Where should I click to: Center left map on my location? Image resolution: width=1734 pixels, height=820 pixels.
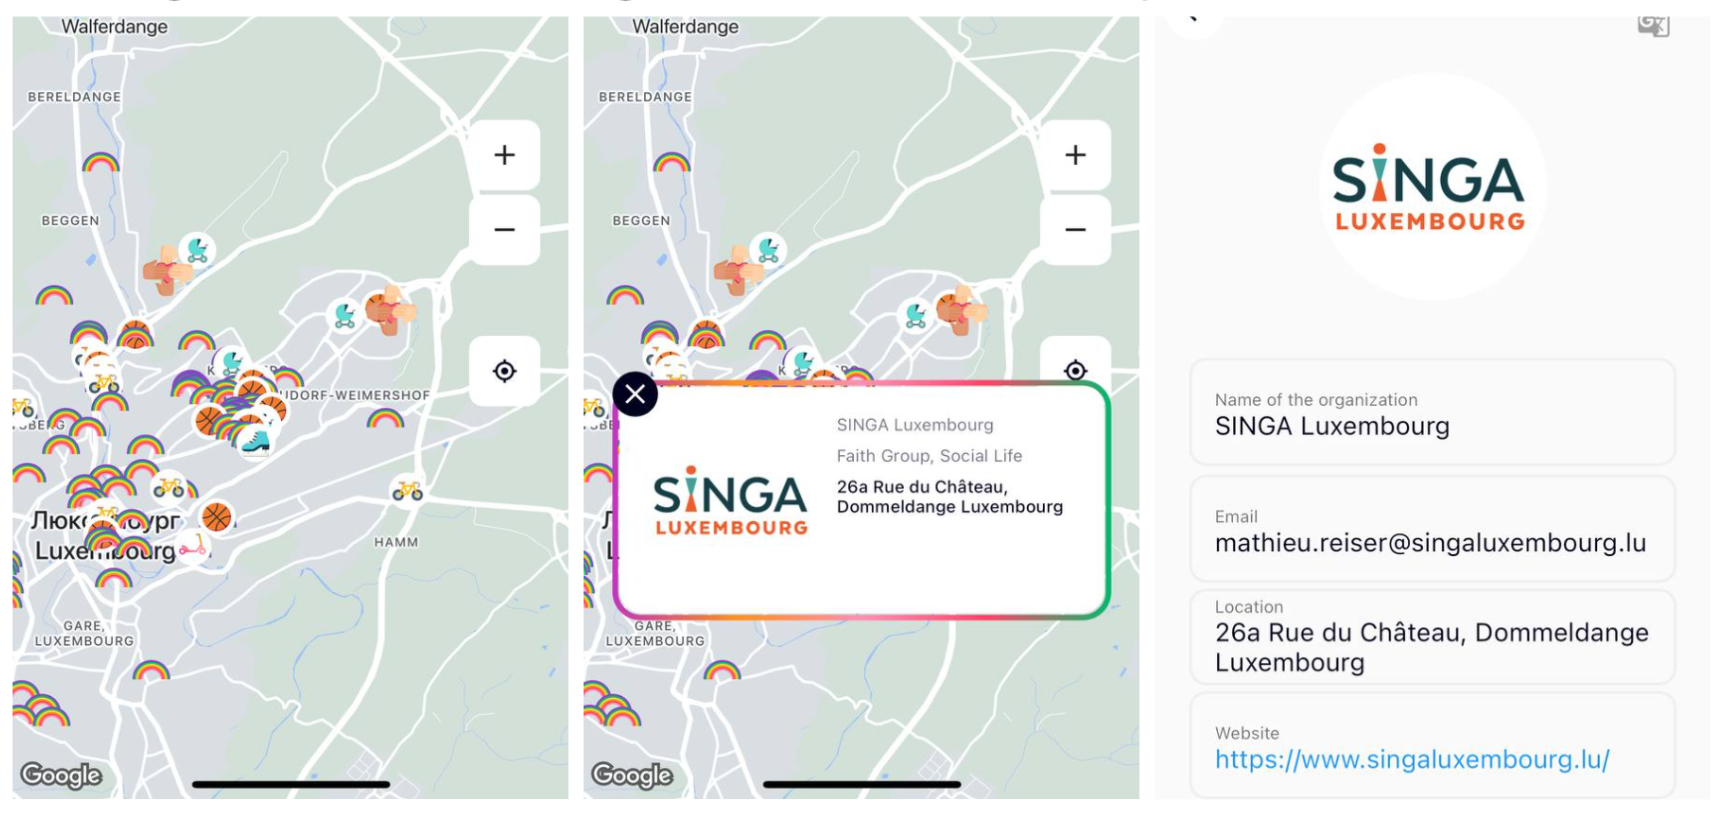coord(504,371)
